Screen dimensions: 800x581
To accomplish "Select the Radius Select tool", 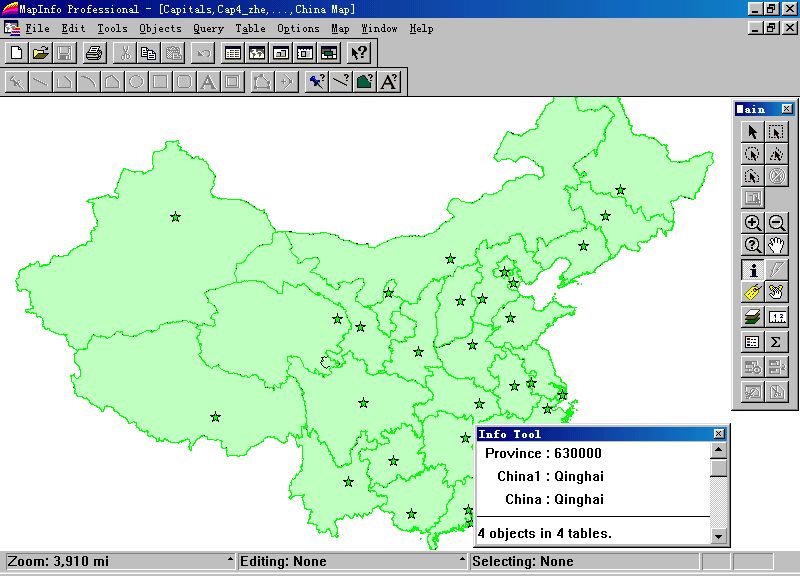I will tap(753, 154).
